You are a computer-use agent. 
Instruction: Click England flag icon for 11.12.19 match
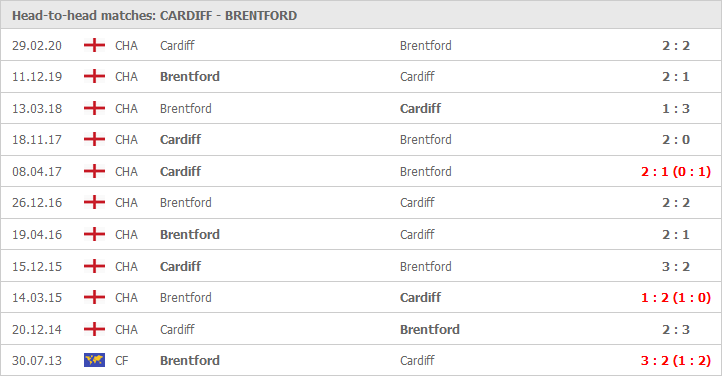94,76
